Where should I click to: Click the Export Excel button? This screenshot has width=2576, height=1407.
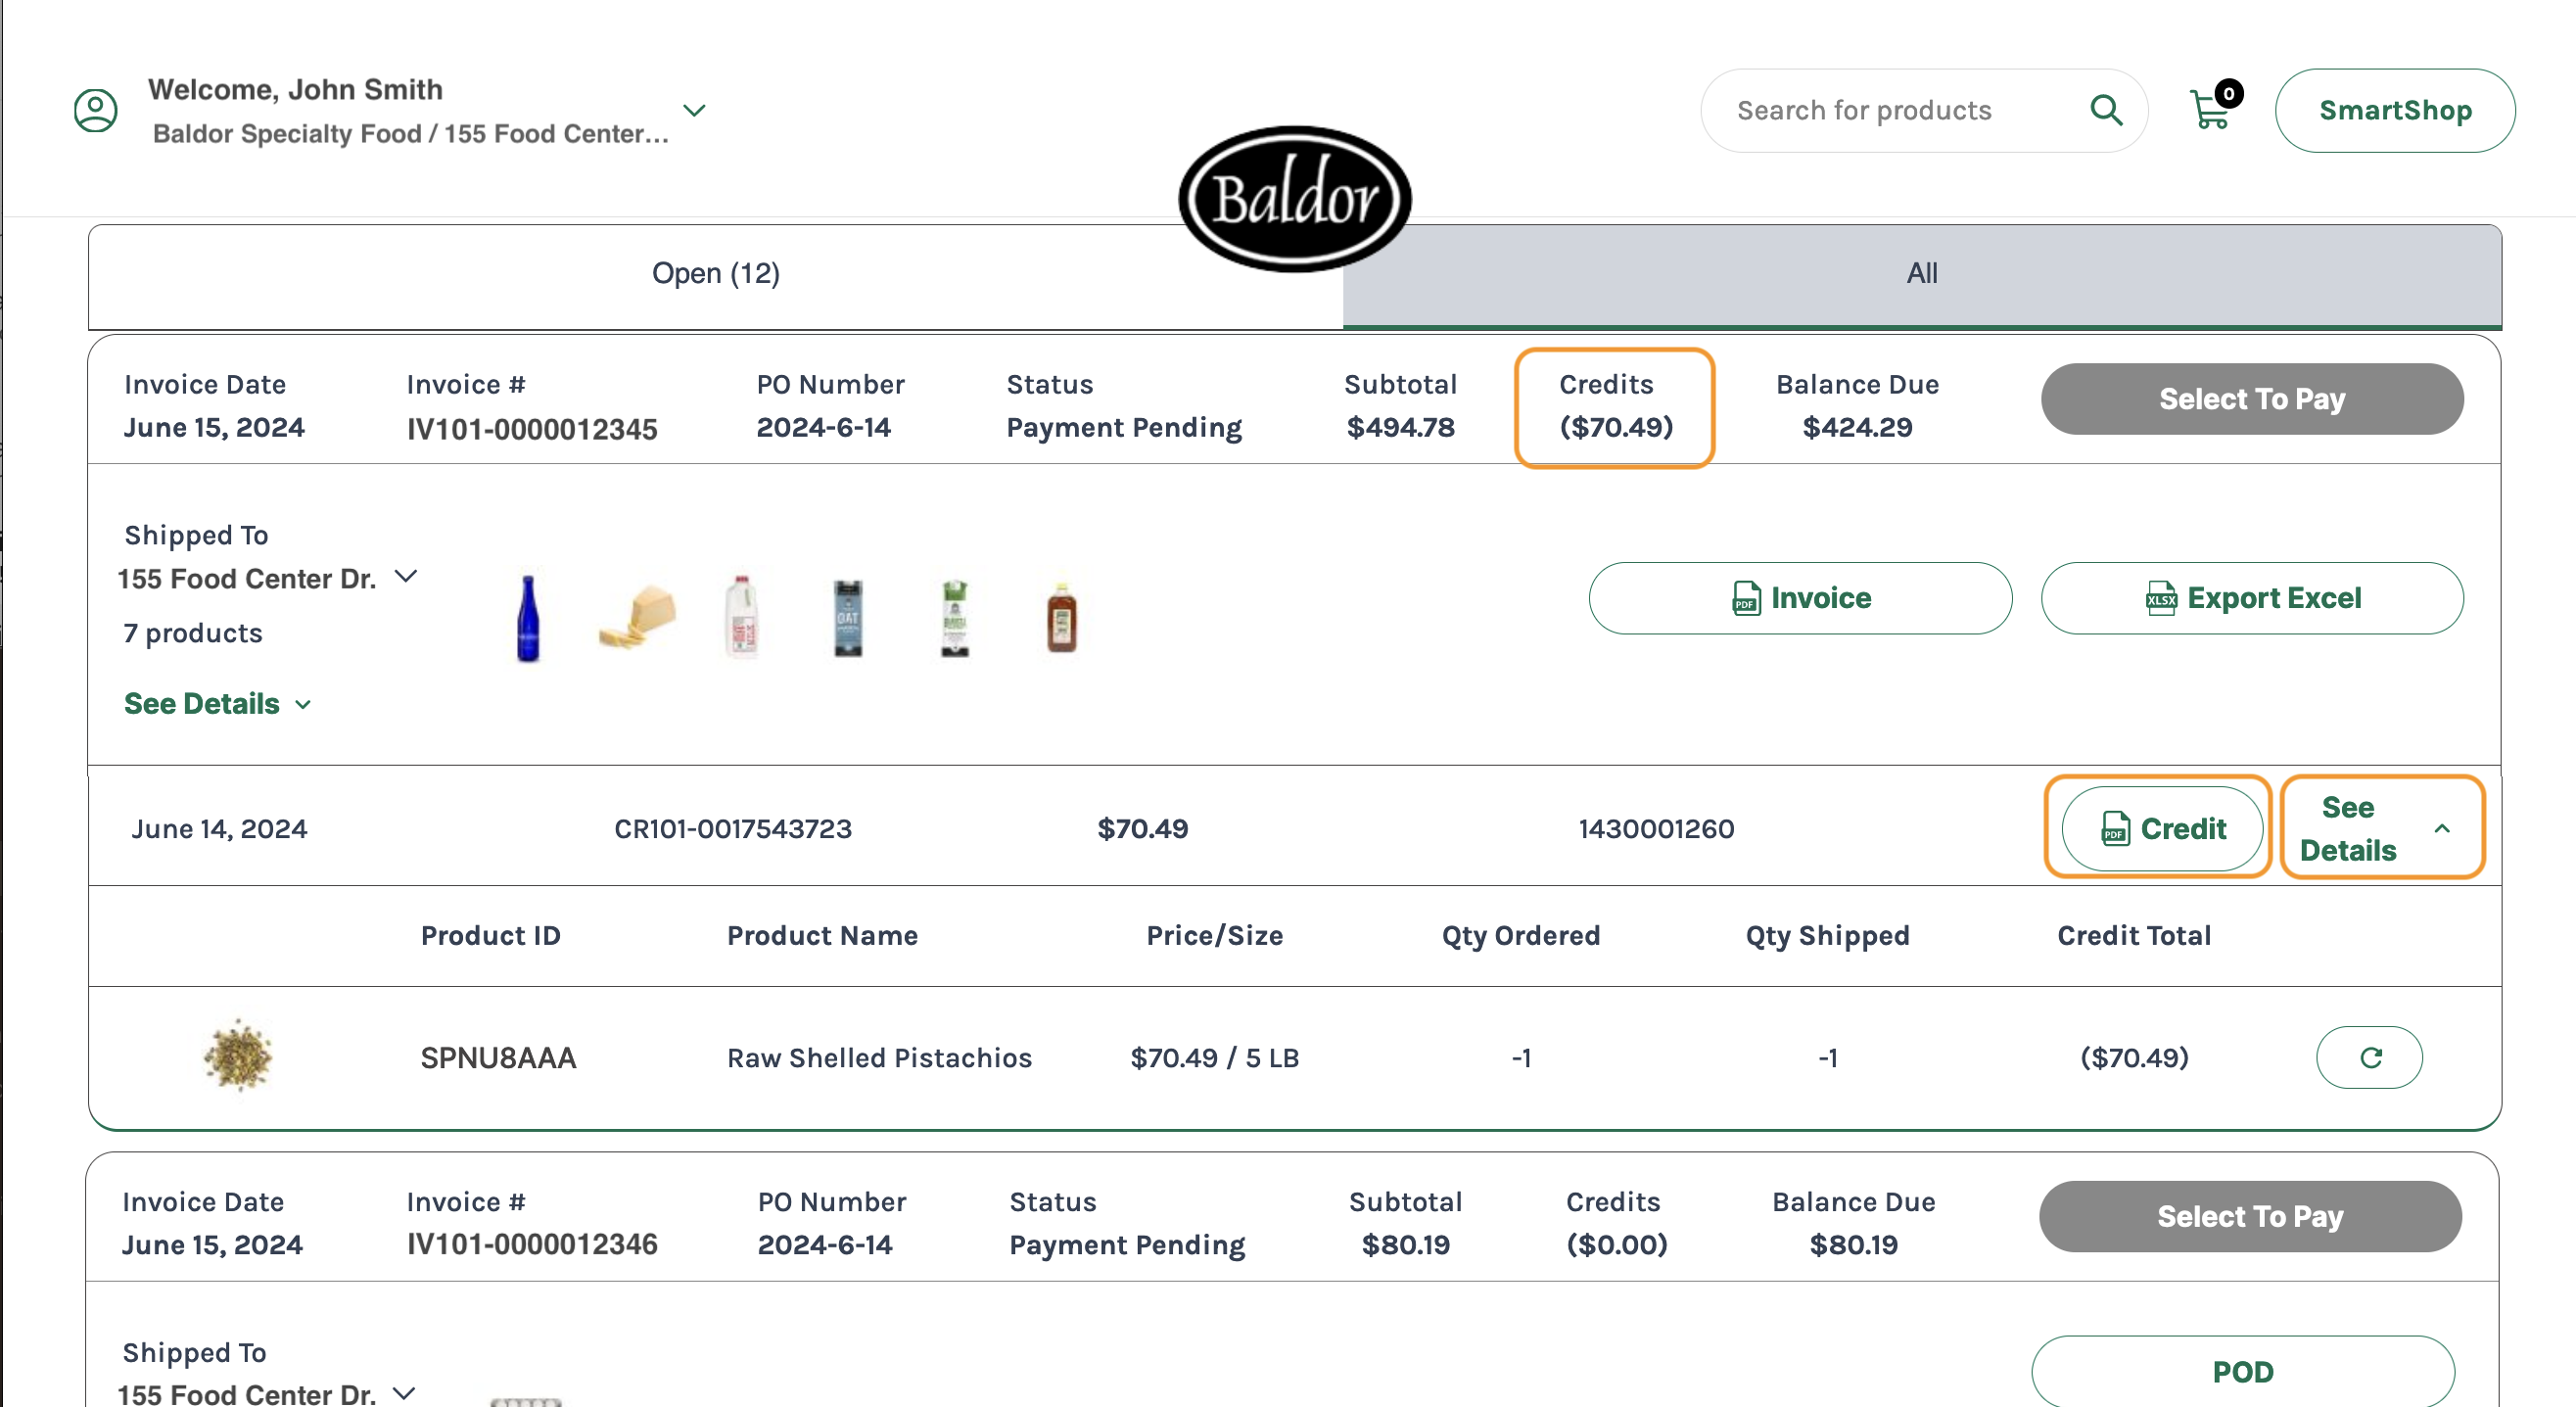pos(2251,598)
